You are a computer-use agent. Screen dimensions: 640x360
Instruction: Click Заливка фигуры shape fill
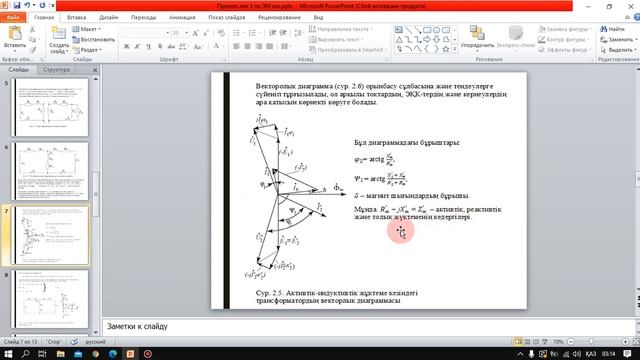pos(565,29)
